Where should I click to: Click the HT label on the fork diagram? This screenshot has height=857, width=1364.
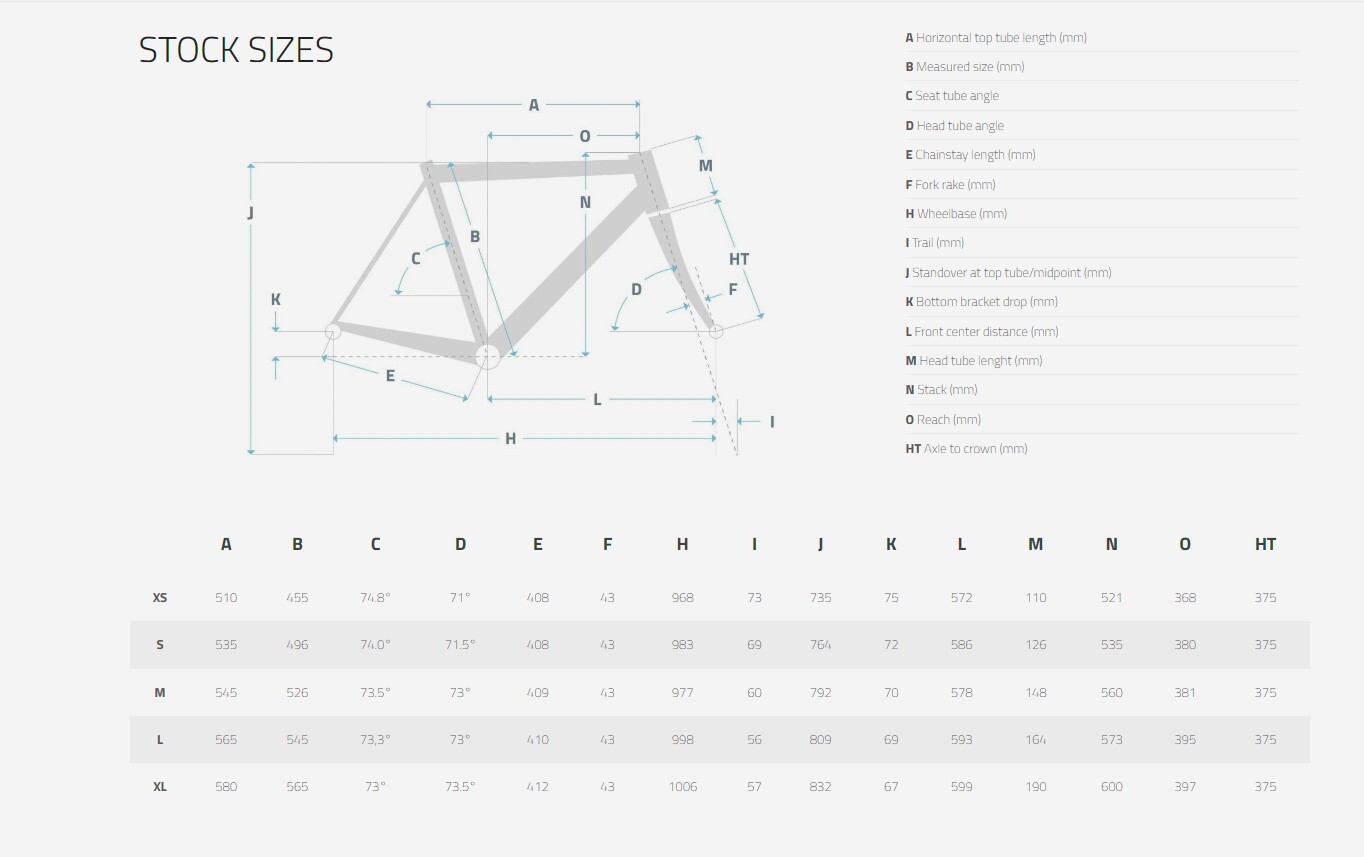(739, 259)
